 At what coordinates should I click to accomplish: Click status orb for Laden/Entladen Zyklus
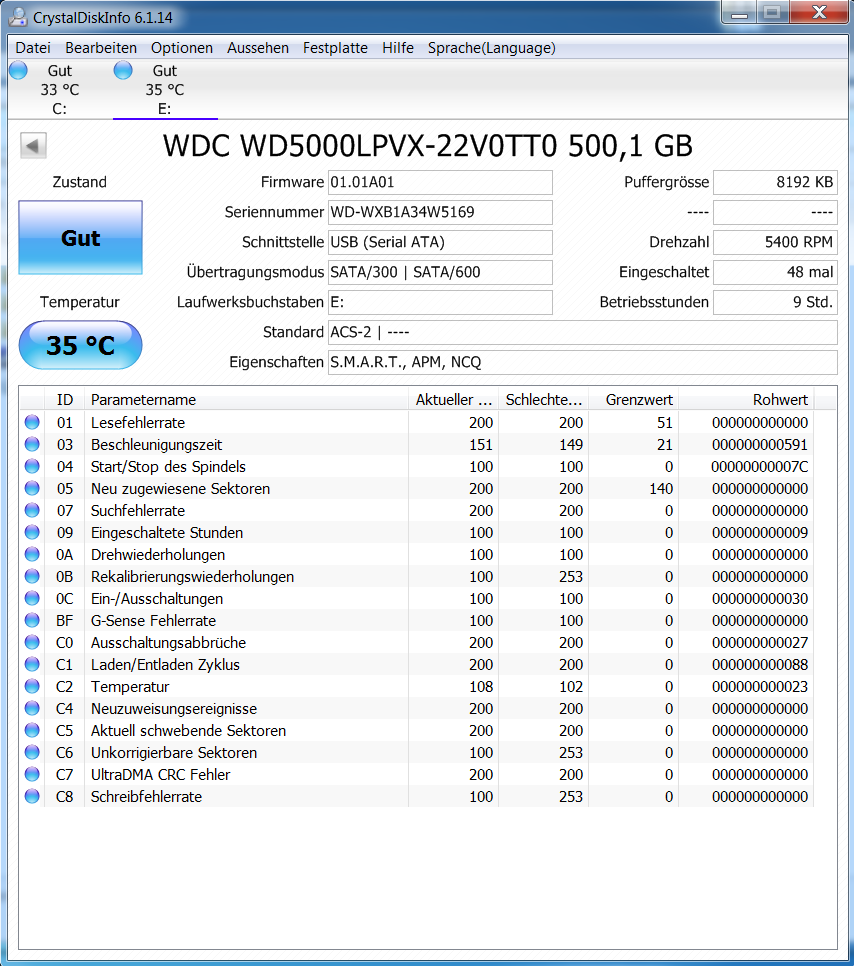(x=32, y=664)
